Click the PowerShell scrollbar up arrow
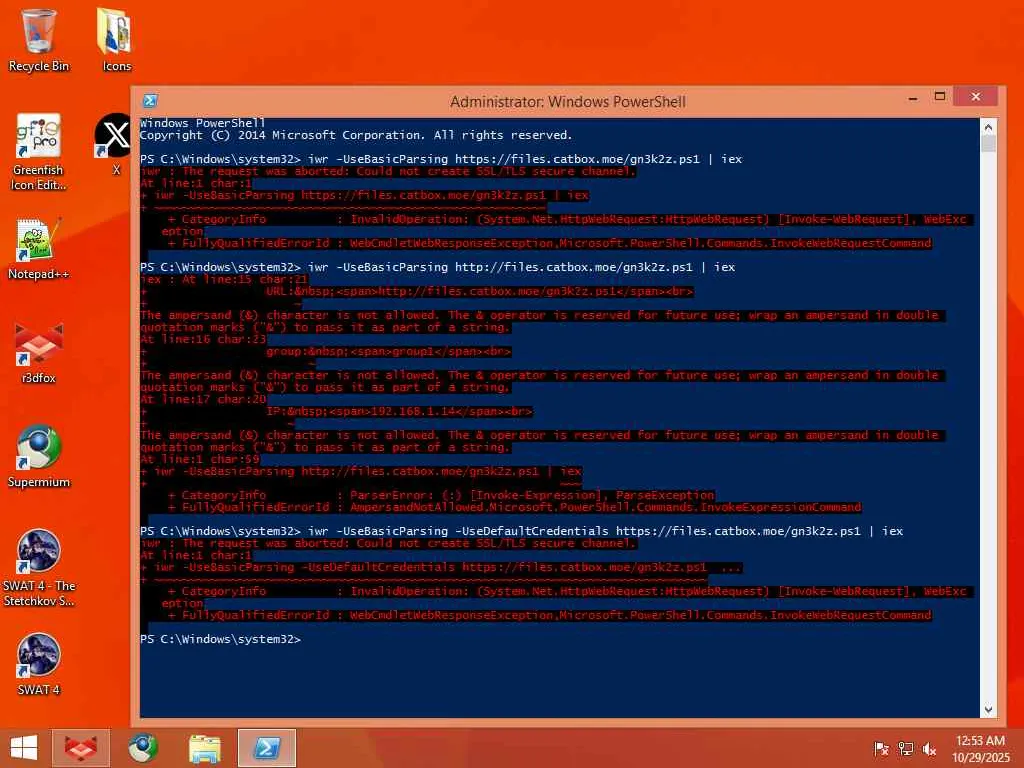 (988, 127)
